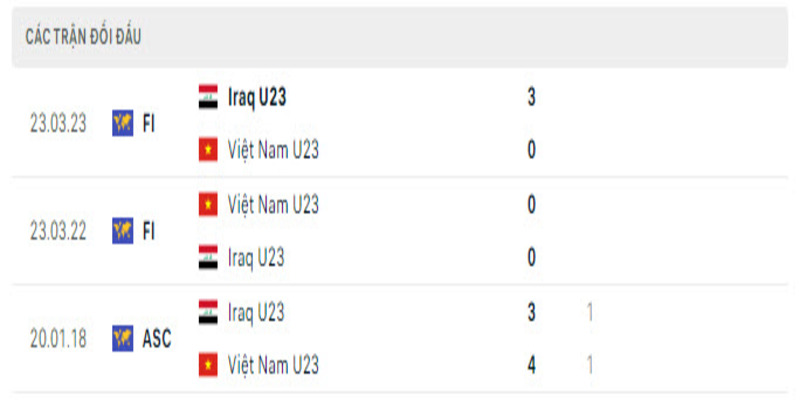800x400 pixels.
Task: Click the 20.01.18 match date
Action: (x=58, y=338)
